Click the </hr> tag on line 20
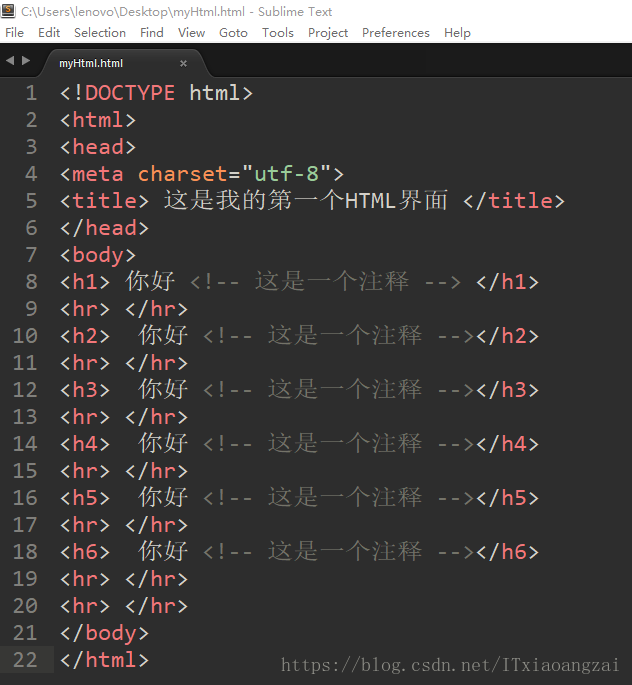The height and width of the screenshot is (685, 632). click(156, 606)
